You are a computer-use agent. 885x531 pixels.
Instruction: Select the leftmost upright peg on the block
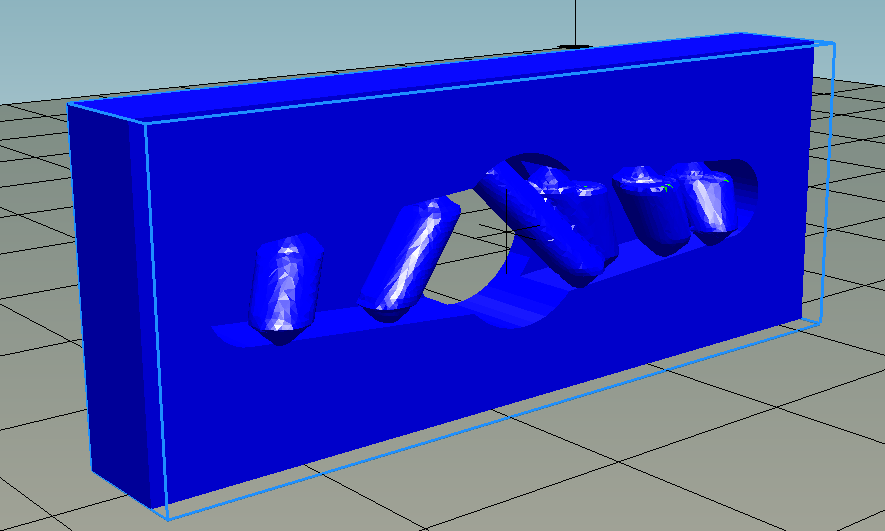[x=285, y=288]
